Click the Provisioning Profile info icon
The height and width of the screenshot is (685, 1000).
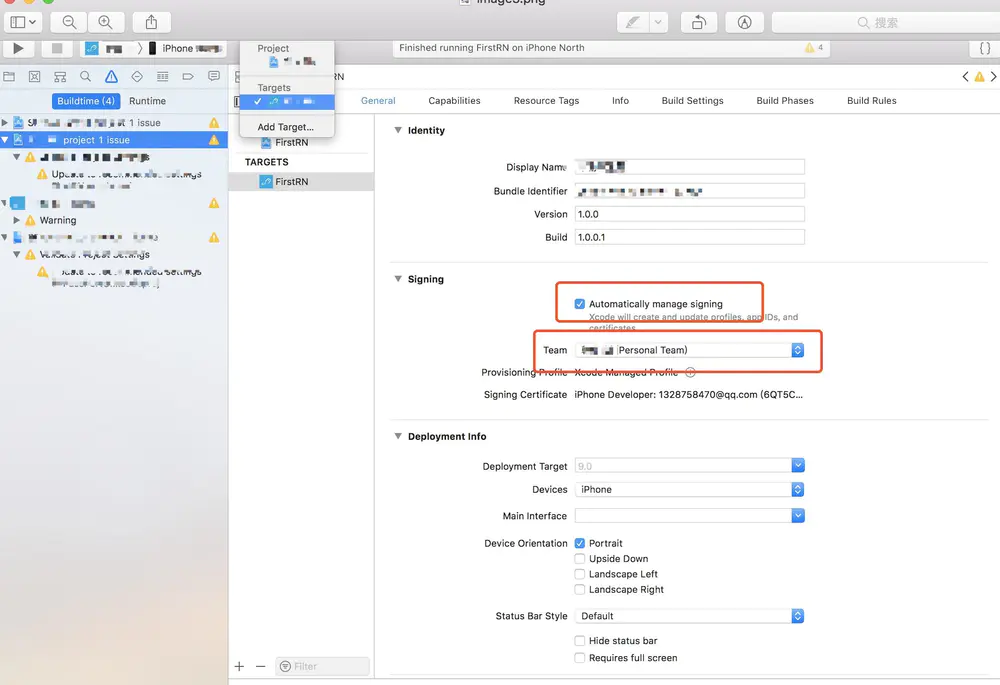coord(690,372)
